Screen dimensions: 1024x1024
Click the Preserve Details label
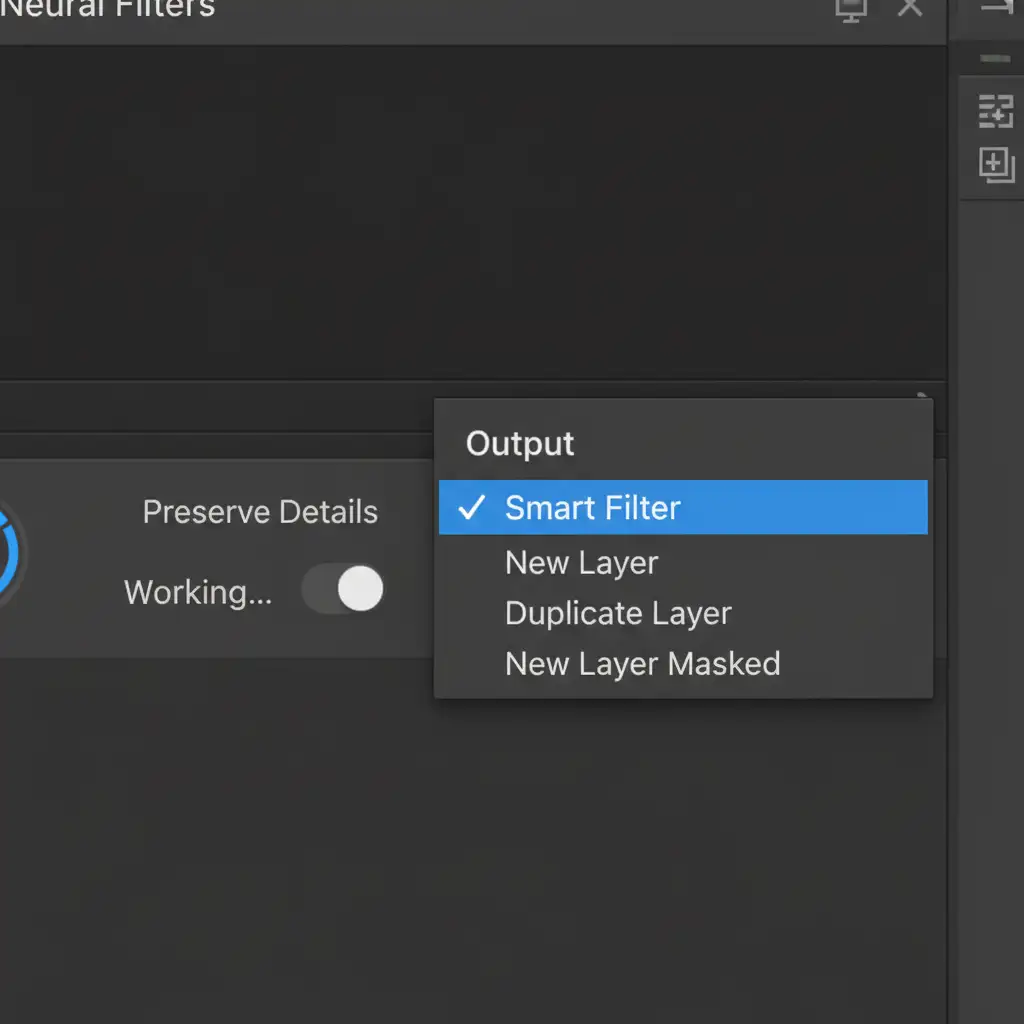click(x=260, y=512)
